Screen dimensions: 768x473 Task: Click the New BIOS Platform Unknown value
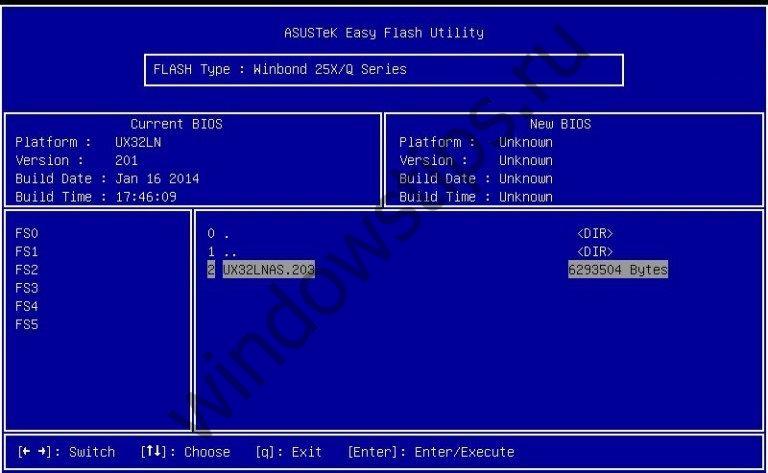(526, 142)
